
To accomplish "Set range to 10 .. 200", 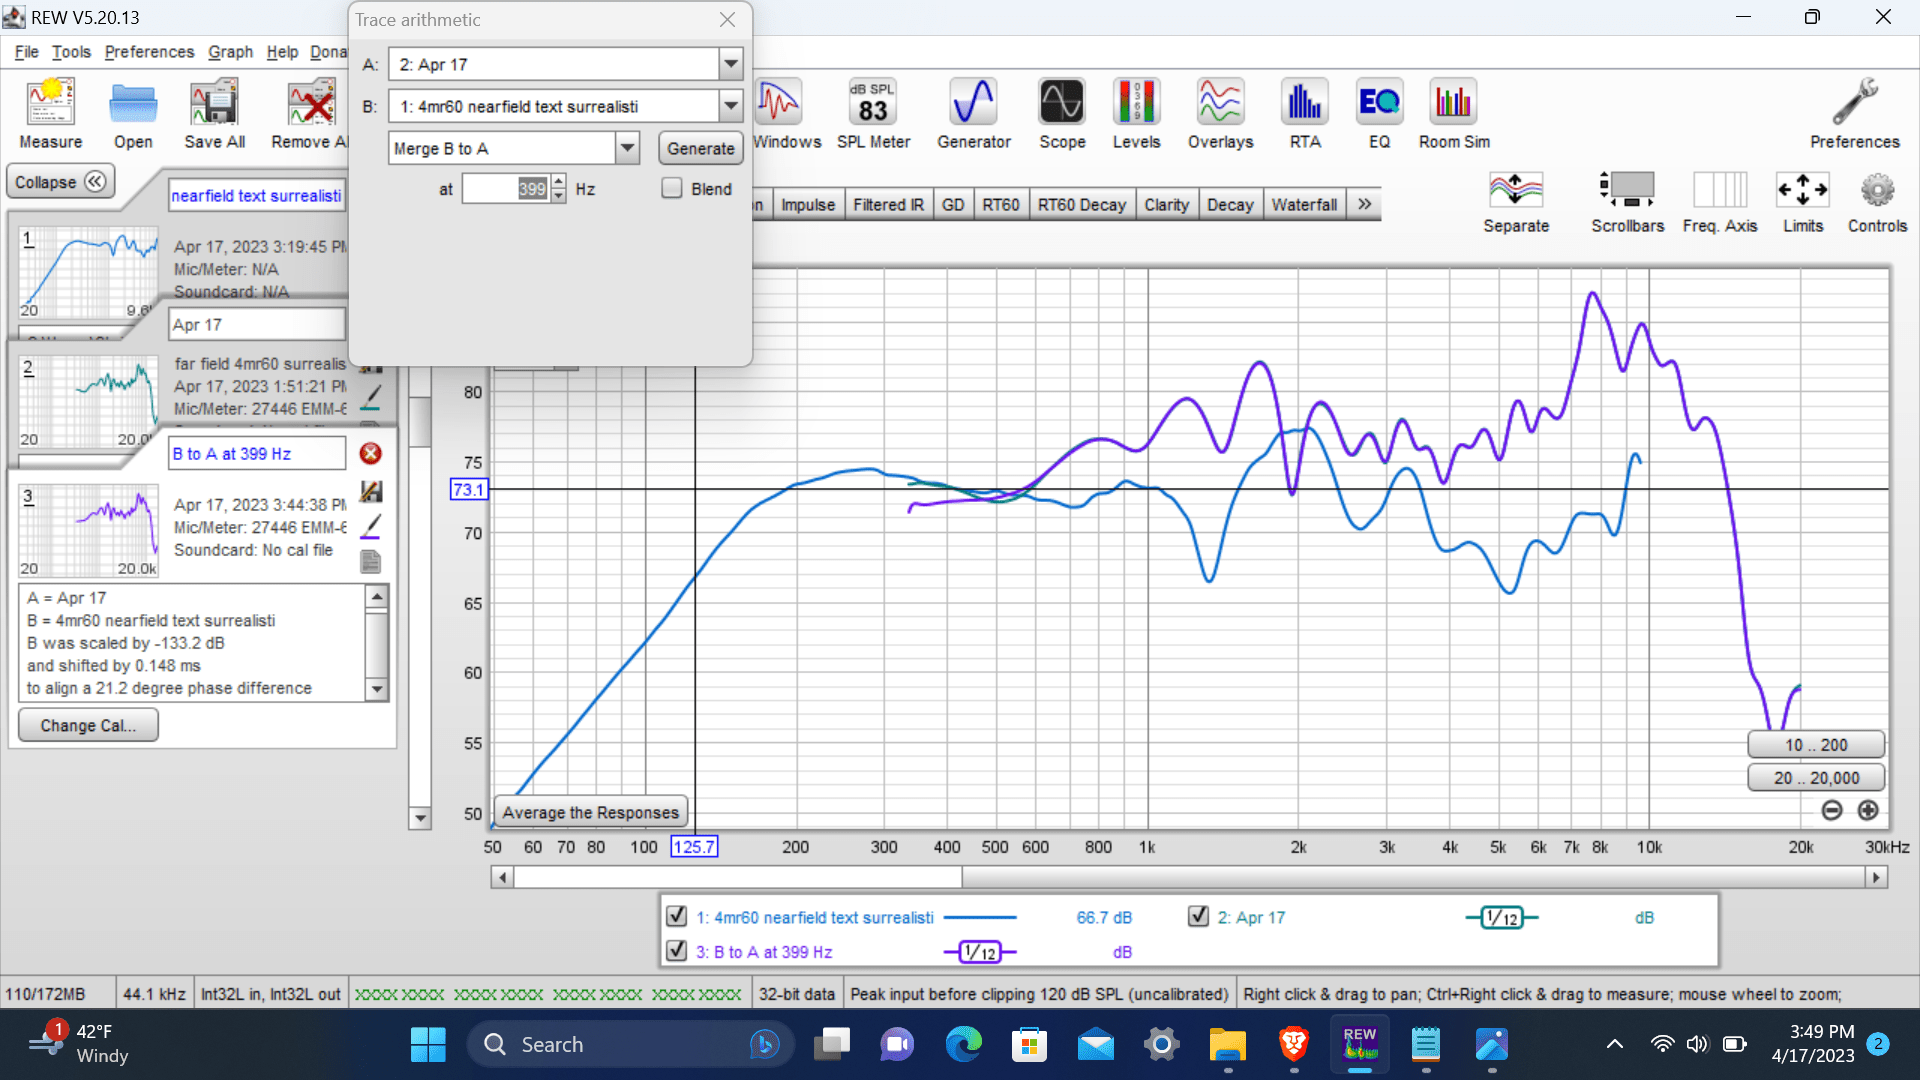I will tap(1816, 745).
